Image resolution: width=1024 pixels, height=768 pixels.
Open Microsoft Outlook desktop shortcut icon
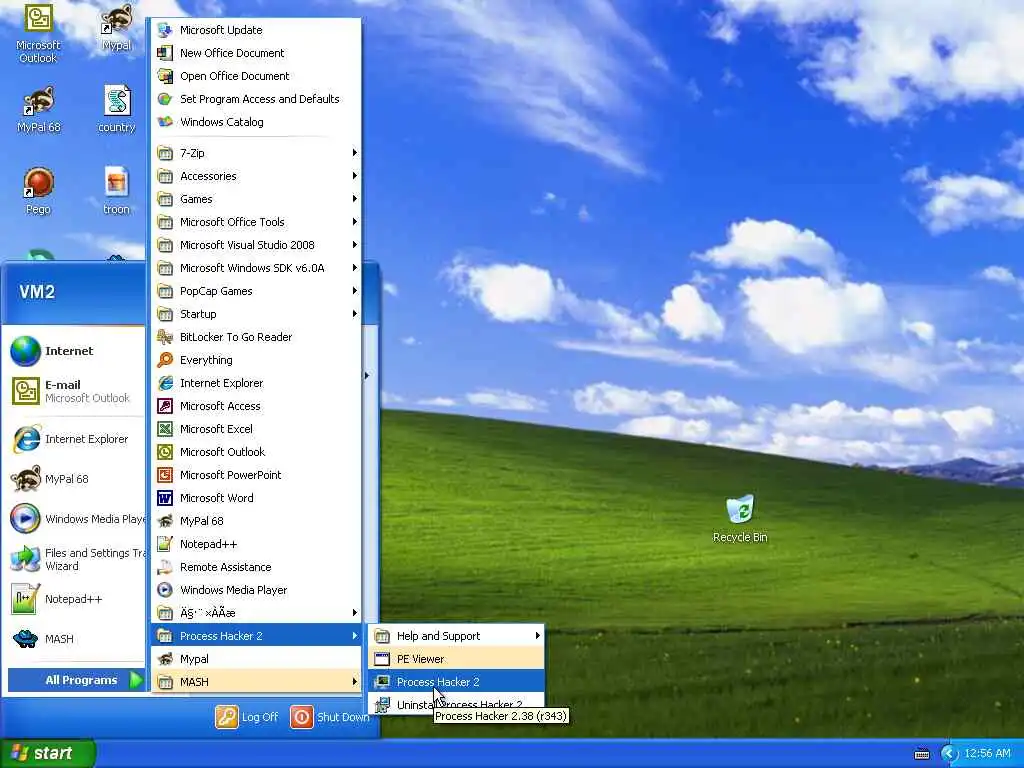click(x=38, y=33)
